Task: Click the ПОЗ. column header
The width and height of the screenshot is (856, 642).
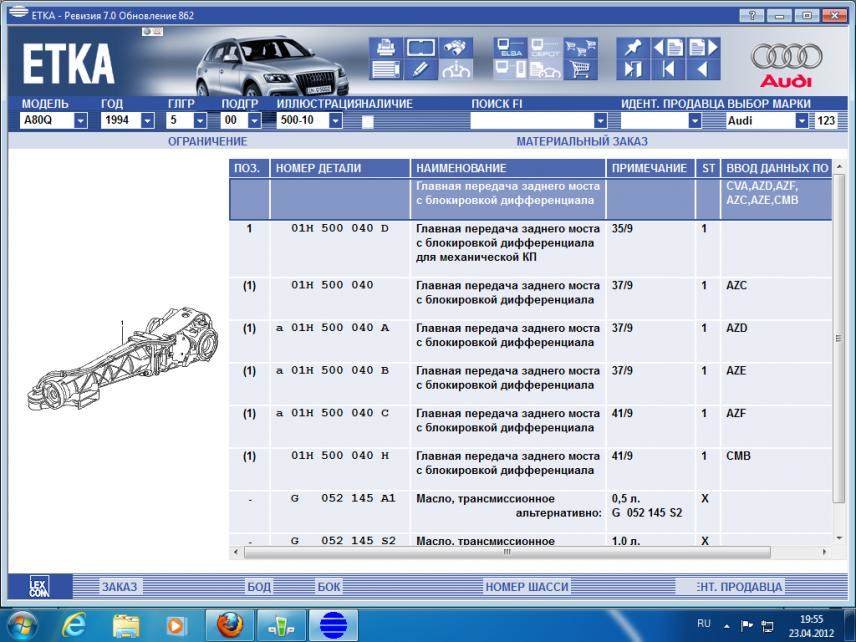Action: point(249,168)
